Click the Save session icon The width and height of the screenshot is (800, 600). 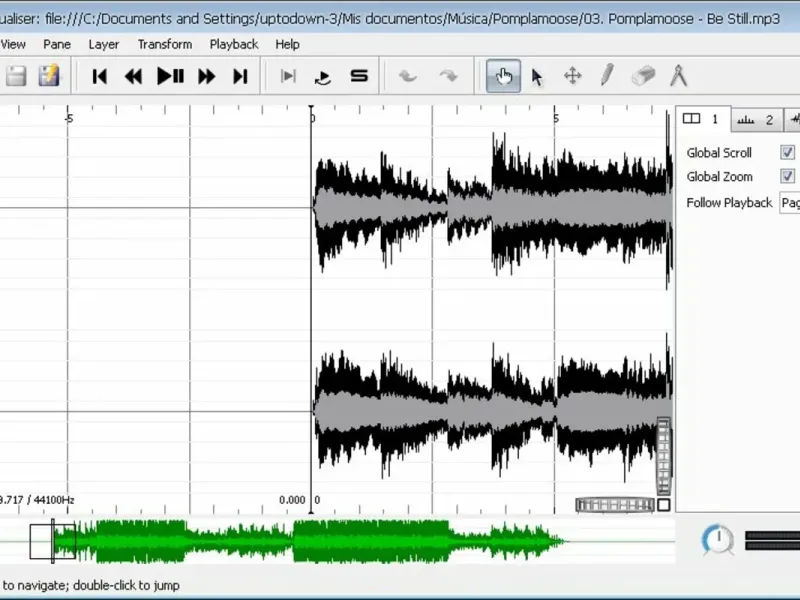(16, 76)
